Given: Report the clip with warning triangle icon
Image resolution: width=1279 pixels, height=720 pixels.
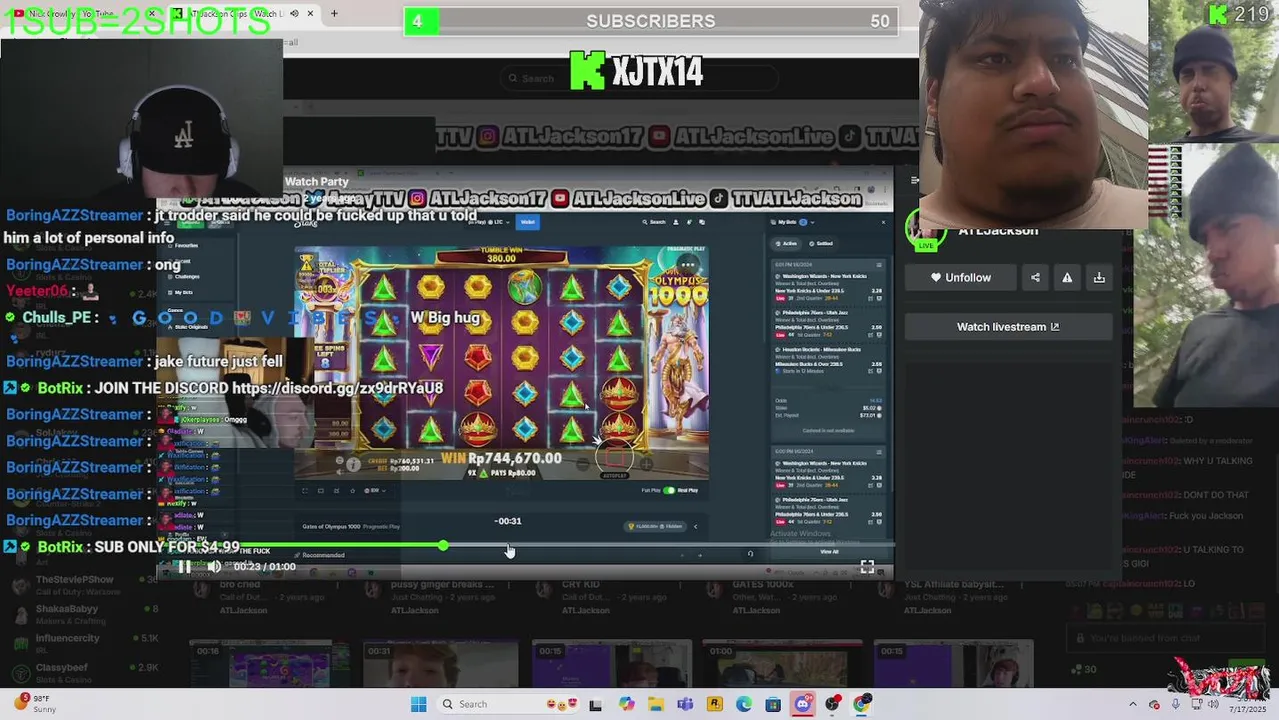Looking at the screenshot, I should 1067,278.
